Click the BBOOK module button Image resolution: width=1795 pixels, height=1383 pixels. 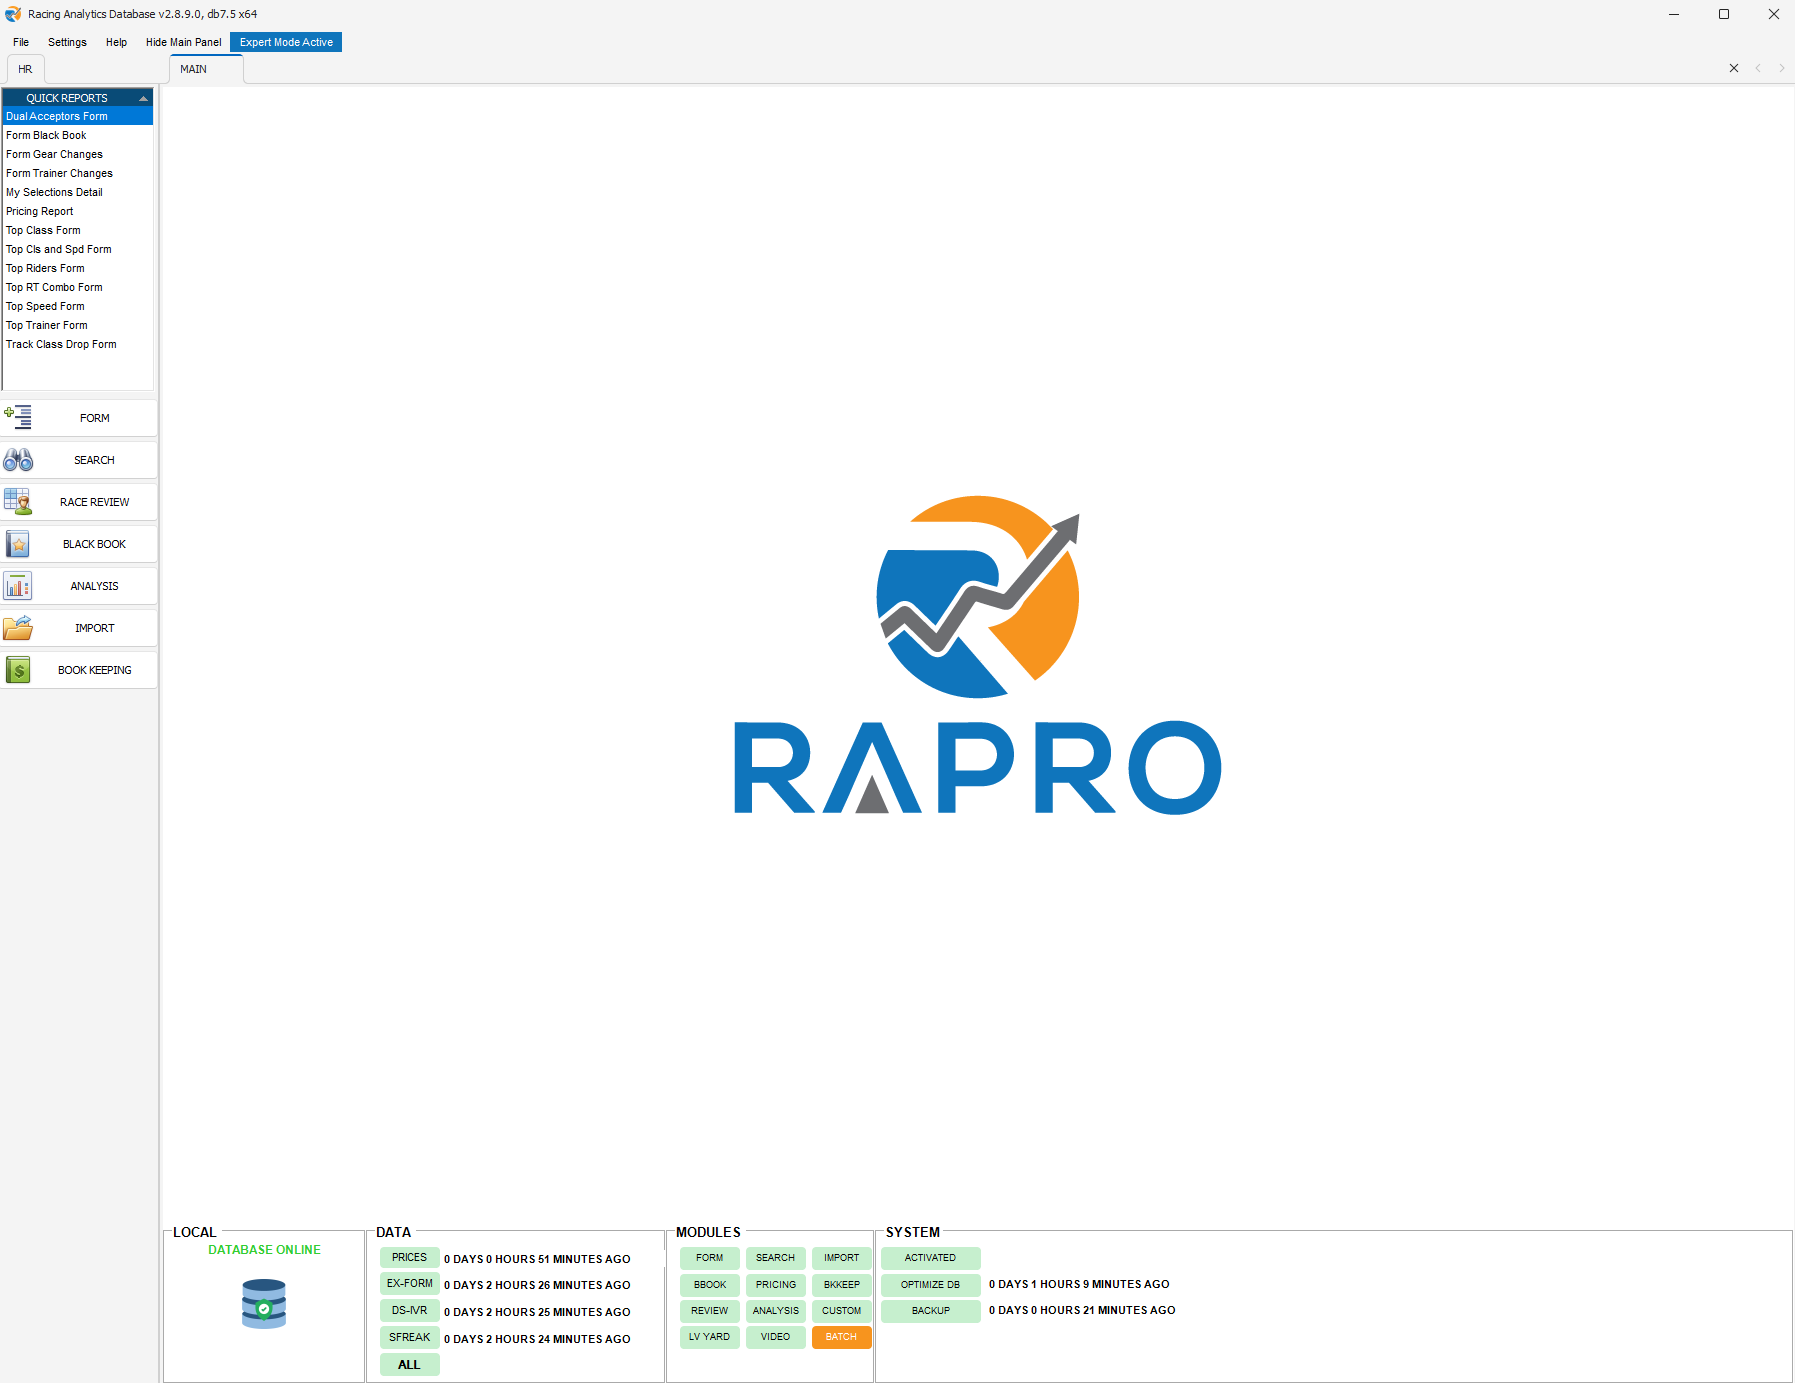(710, 1284)
